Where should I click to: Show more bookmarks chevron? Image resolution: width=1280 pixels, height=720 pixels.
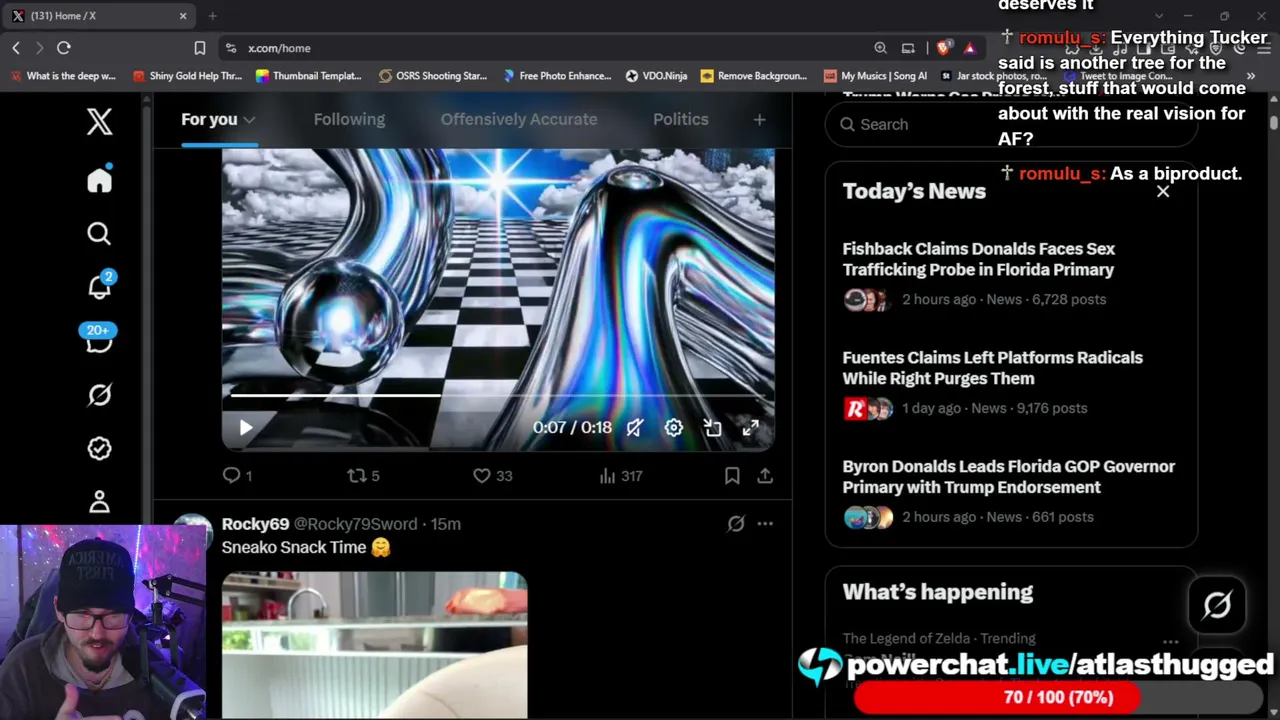point(1250,76)
